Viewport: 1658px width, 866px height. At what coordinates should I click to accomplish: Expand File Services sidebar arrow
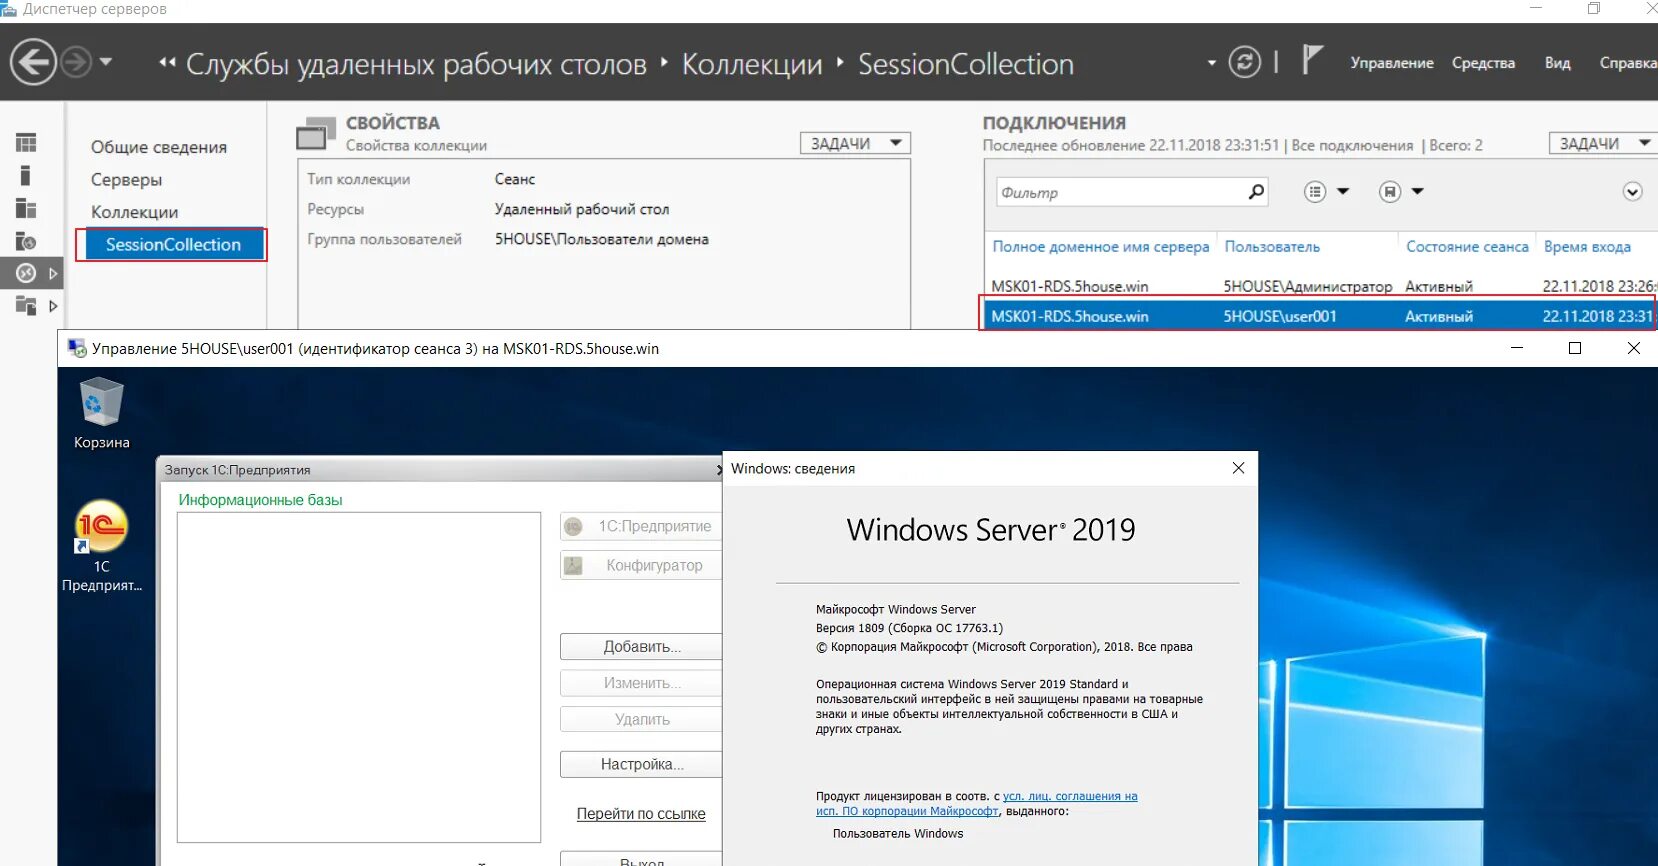point(53,306)
